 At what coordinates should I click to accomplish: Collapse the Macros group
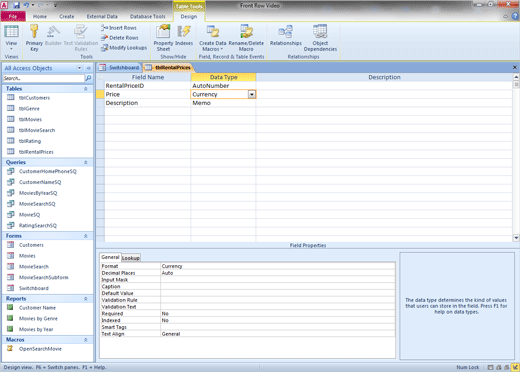coord(86,340)
